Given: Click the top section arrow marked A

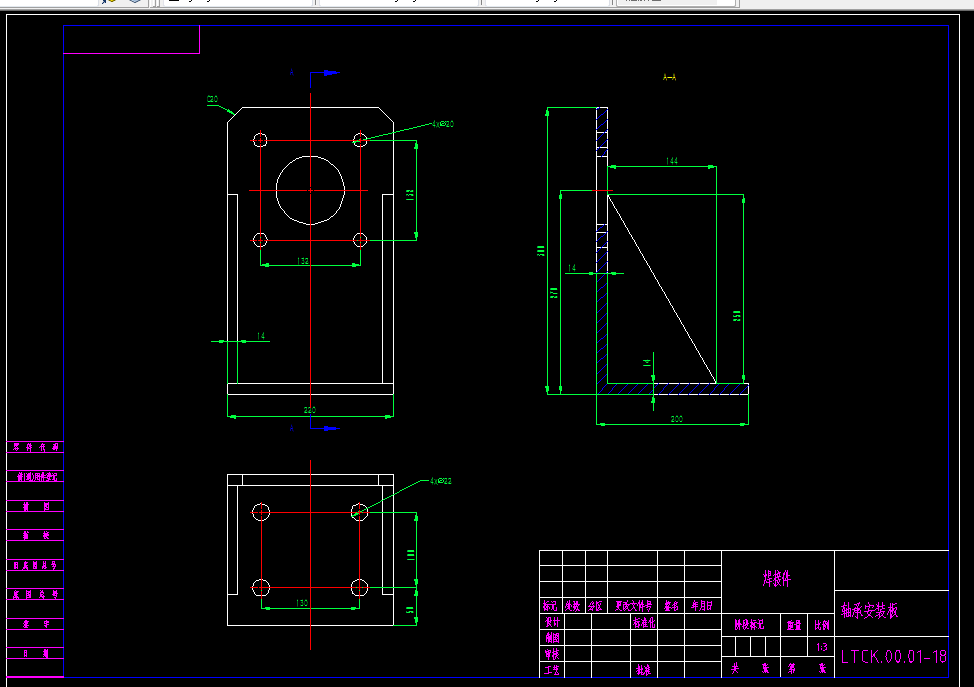Looking at the screenshot, I should pos(325,73).
